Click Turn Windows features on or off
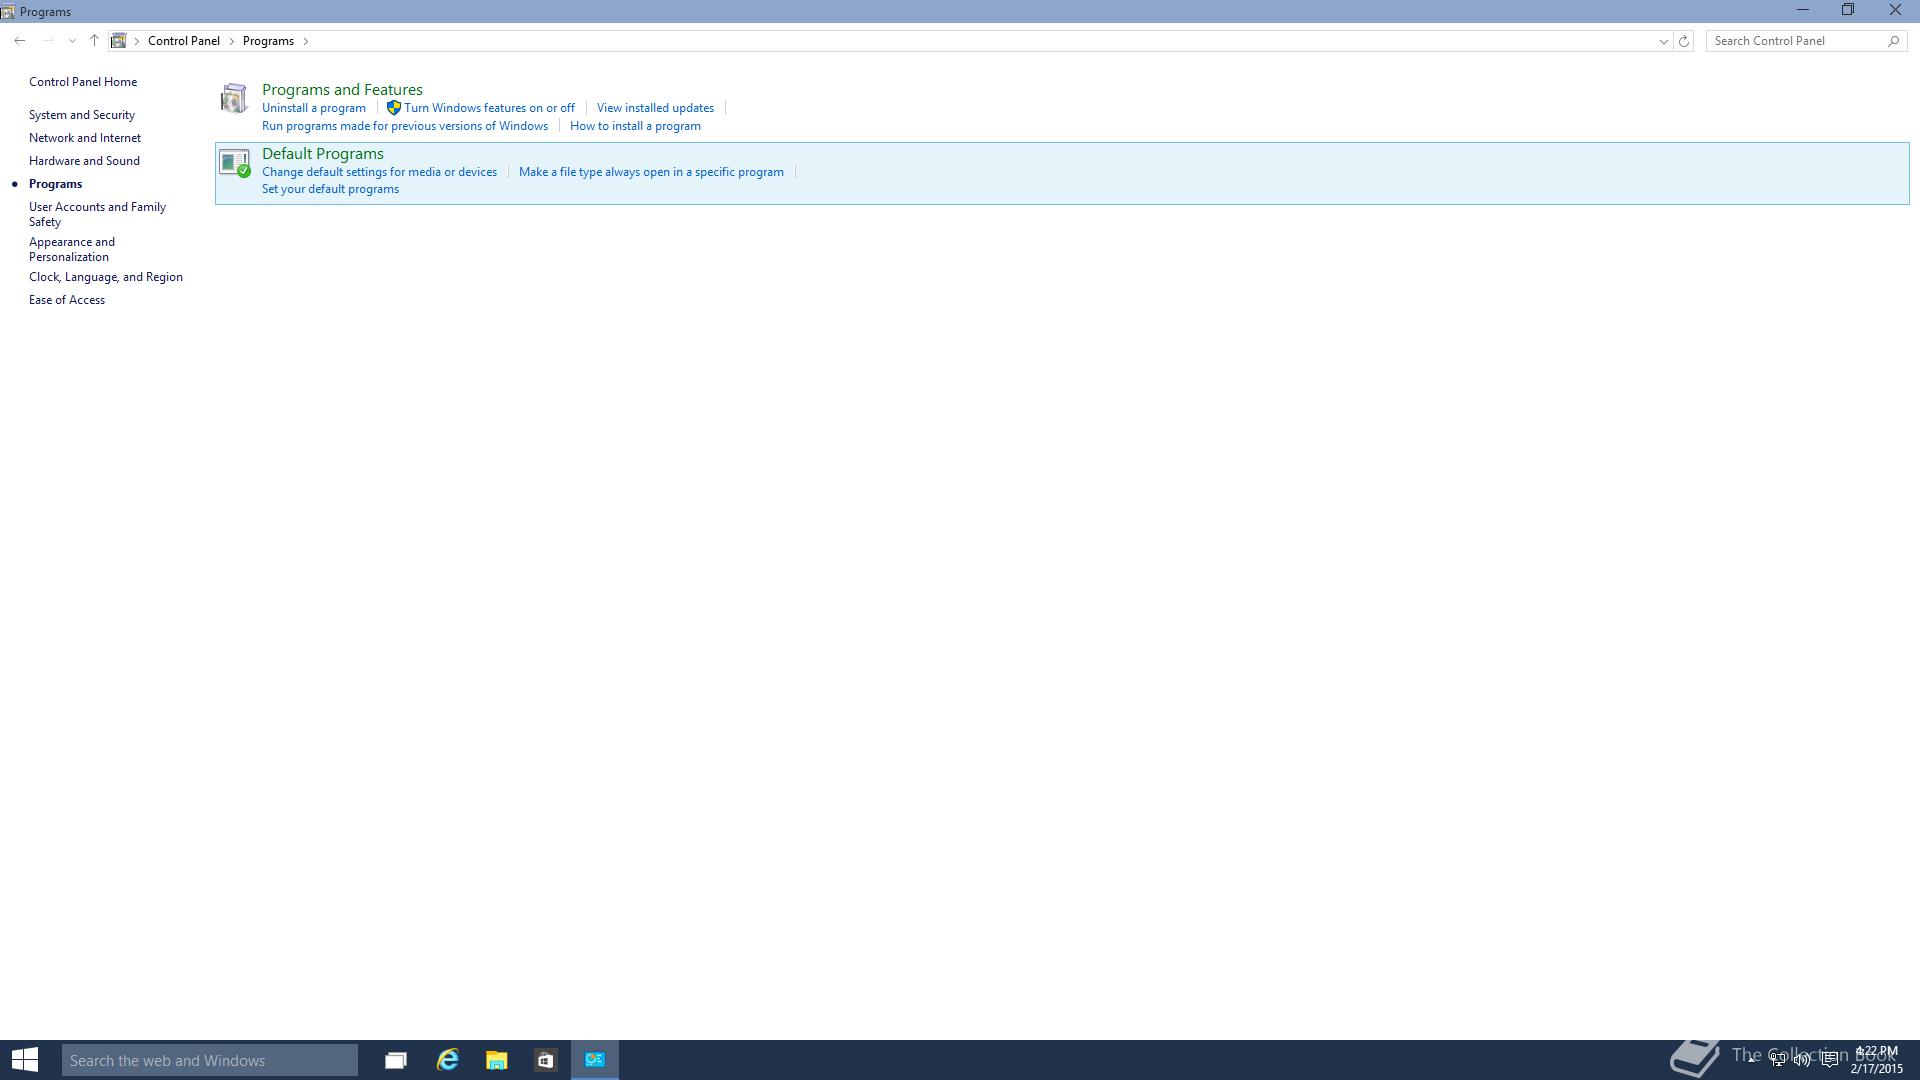 coord(489,108)
